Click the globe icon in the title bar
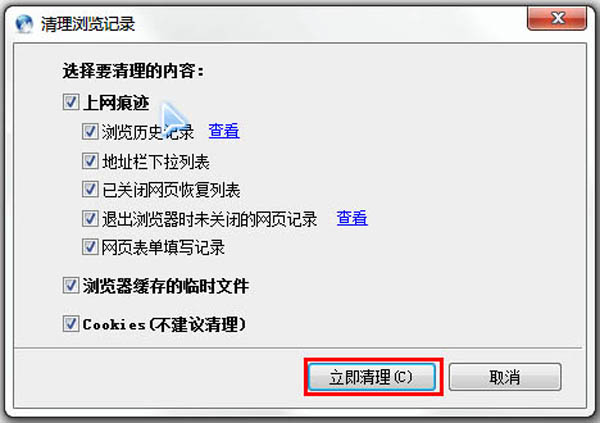Screen dimensions: 600x423 click(x=24, y=24)
